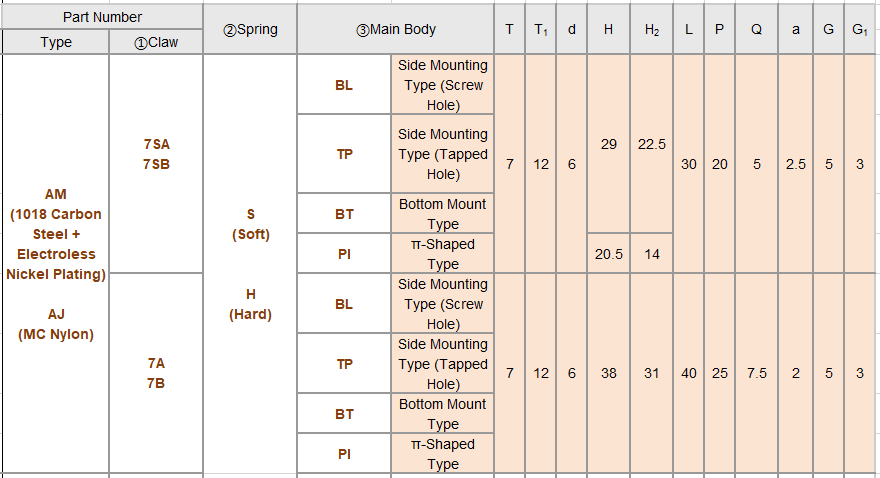Click the H value 38 cell
This screenshot has height=478, width=880.
point(609,373)
